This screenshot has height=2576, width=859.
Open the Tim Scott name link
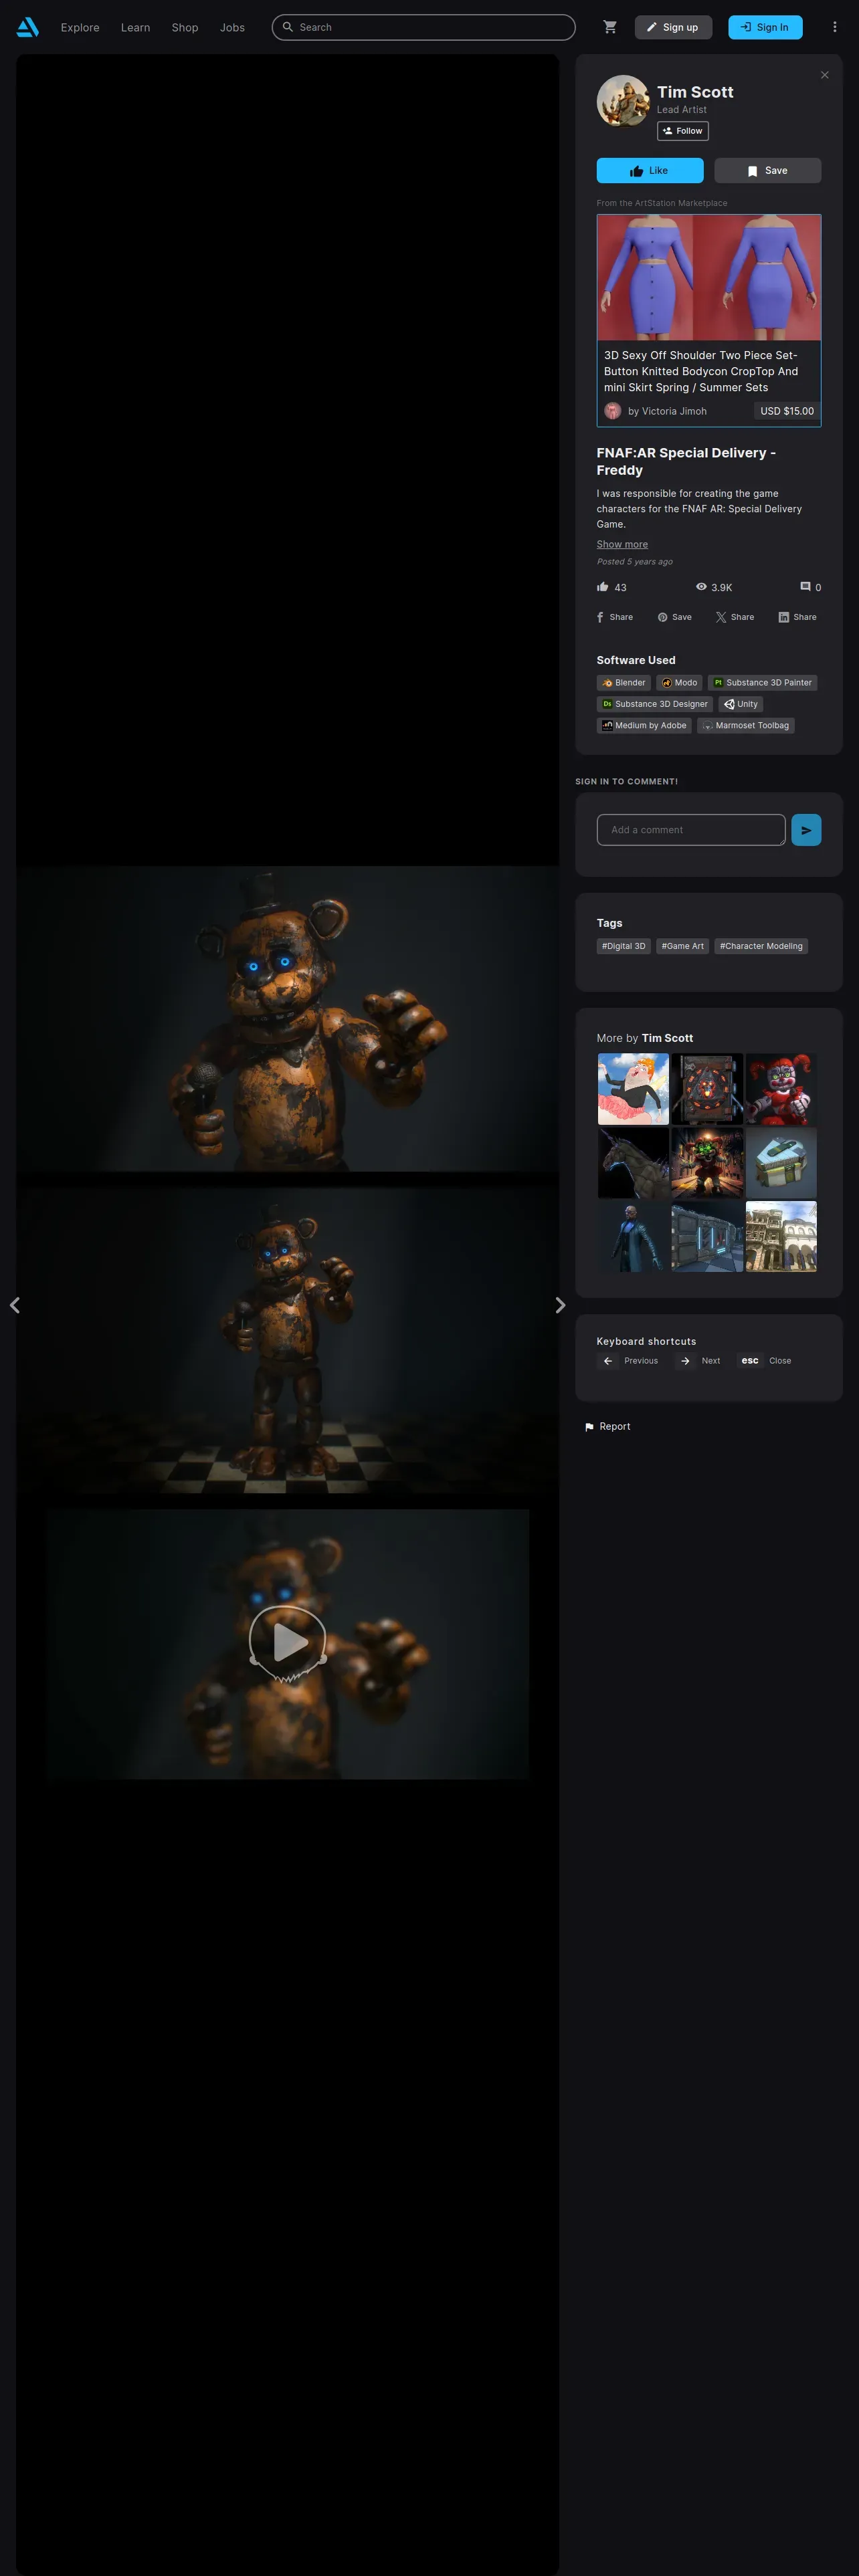click(x=695, y=92)
